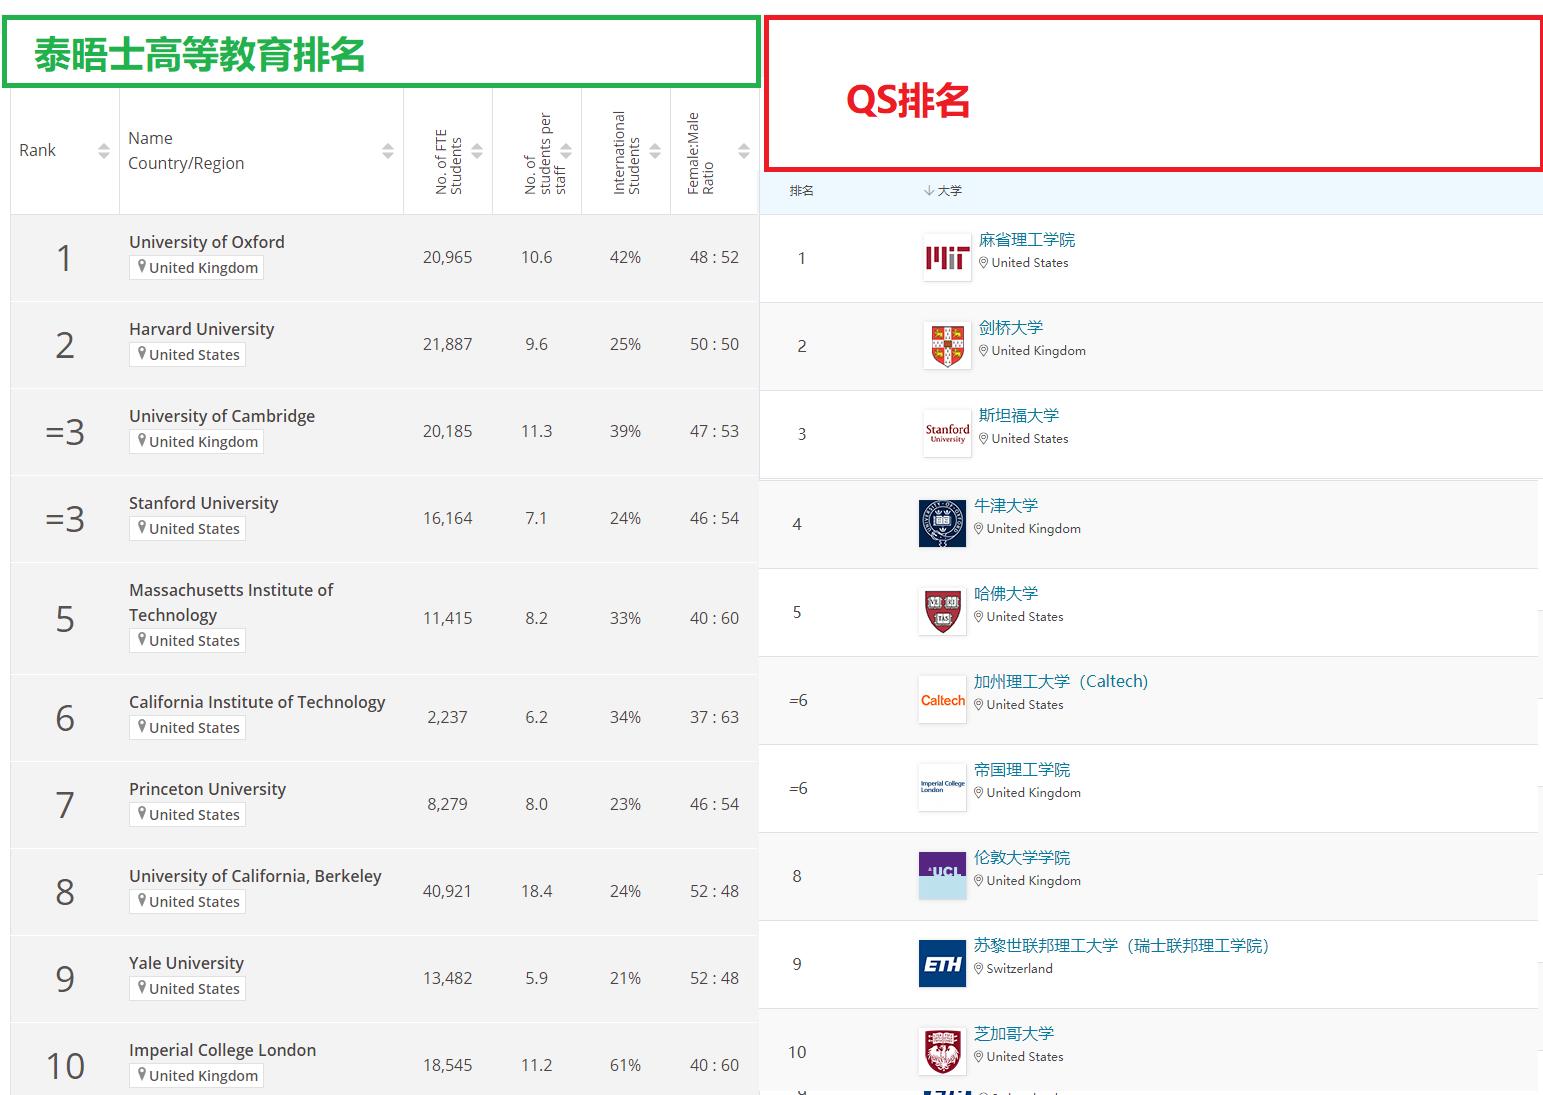Click the Cambridge University crest icon
Image resolution: width=1543 pixels, height=1095 pixels.
[946, 345]
